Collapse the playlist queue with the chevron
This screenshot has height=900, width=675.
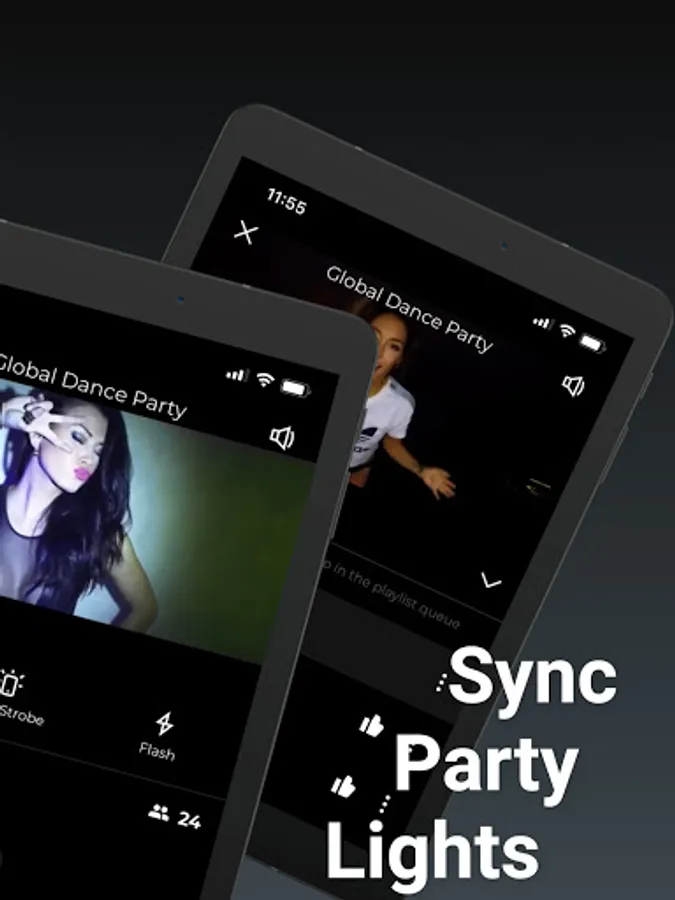click(491, 582)
